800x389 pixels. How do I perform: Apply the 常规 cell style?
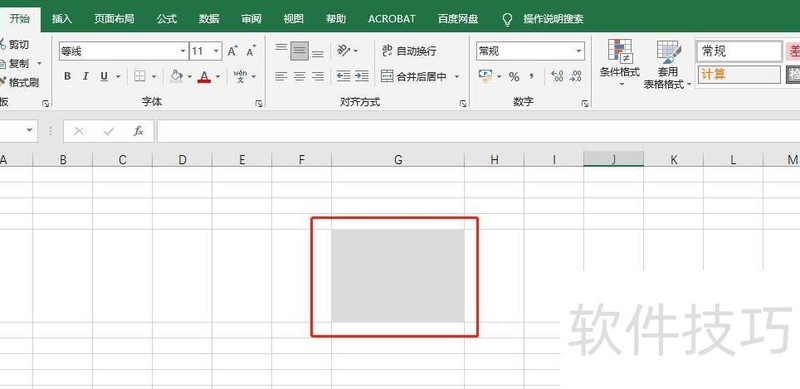click(739, 51)
